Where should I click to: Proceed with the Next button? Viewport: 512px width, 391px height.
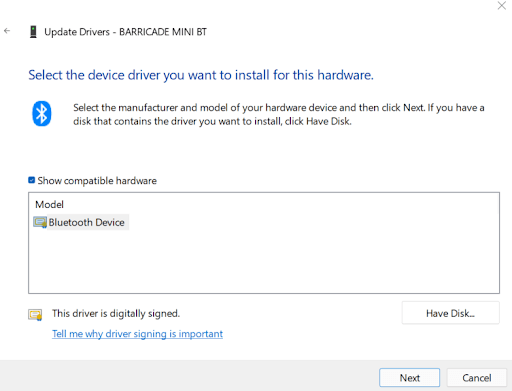pos(409,378)
